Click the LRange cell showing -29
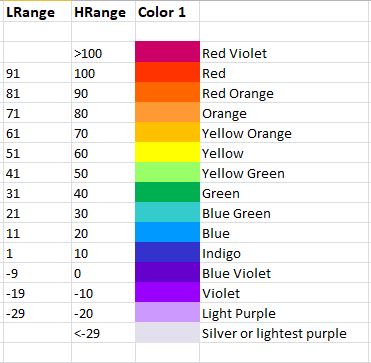This screenshot has width=371, height=363. click(x=37, y=312)
